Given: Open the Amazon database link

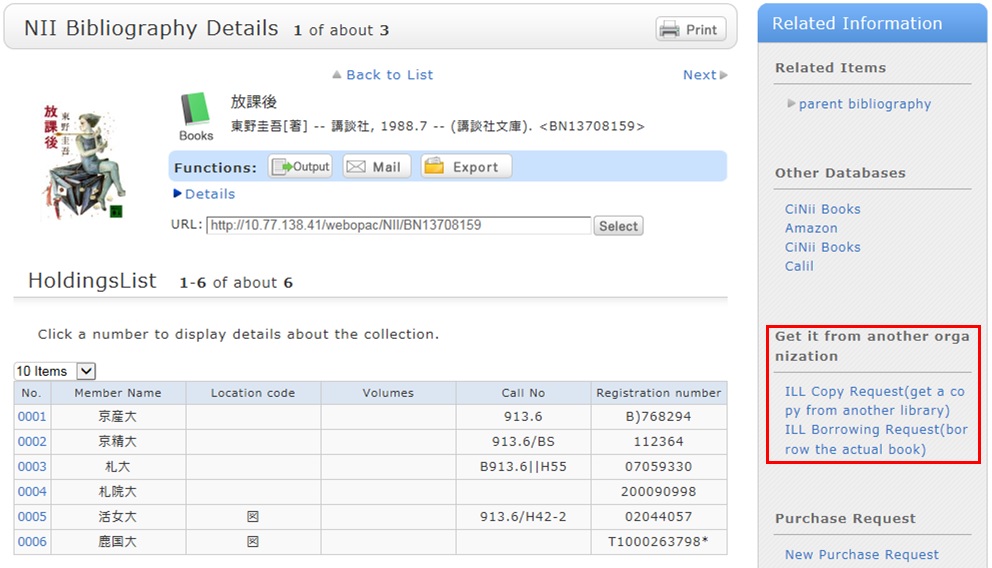Looking at the screenshot, I should (811, 228).
